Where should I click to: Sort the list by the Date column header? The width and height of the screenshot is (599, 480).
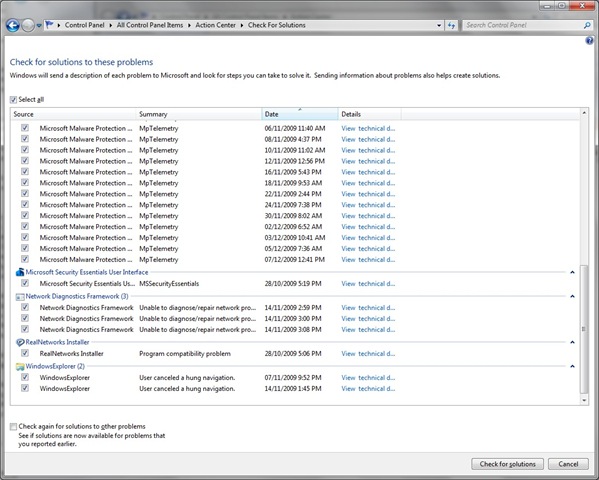pyautogui.click(x=300, y=114)
